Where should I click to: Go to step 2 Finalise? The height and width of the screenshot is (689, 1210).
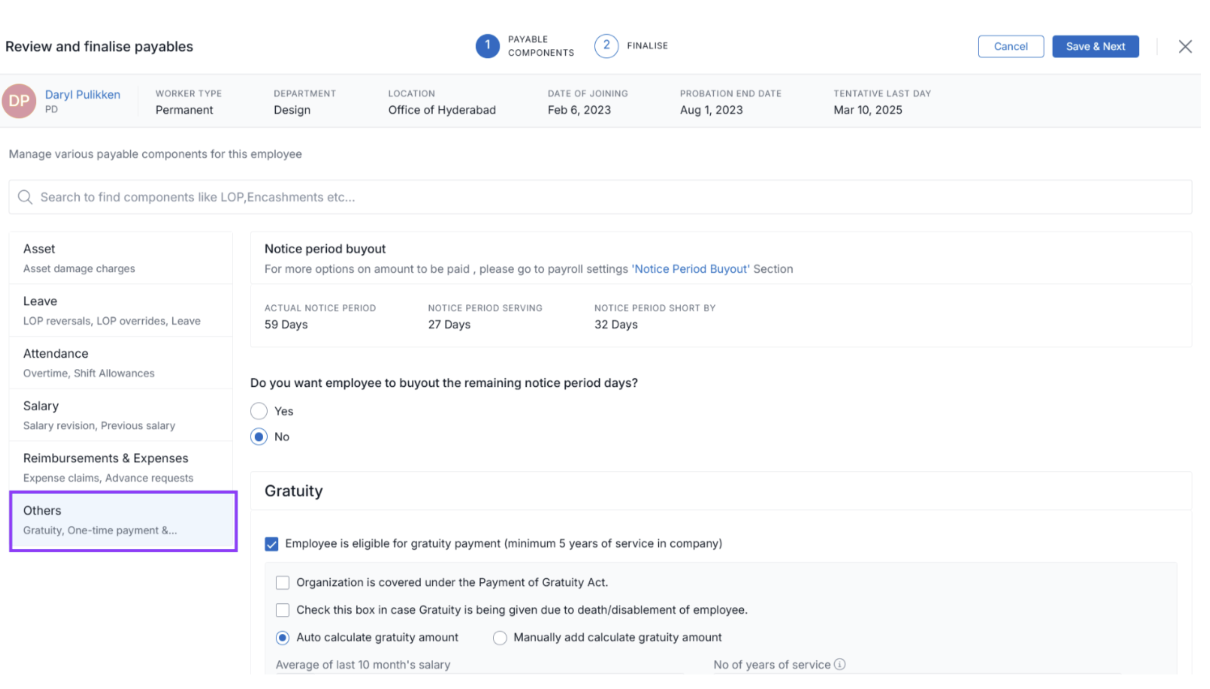tap(606, 46)
